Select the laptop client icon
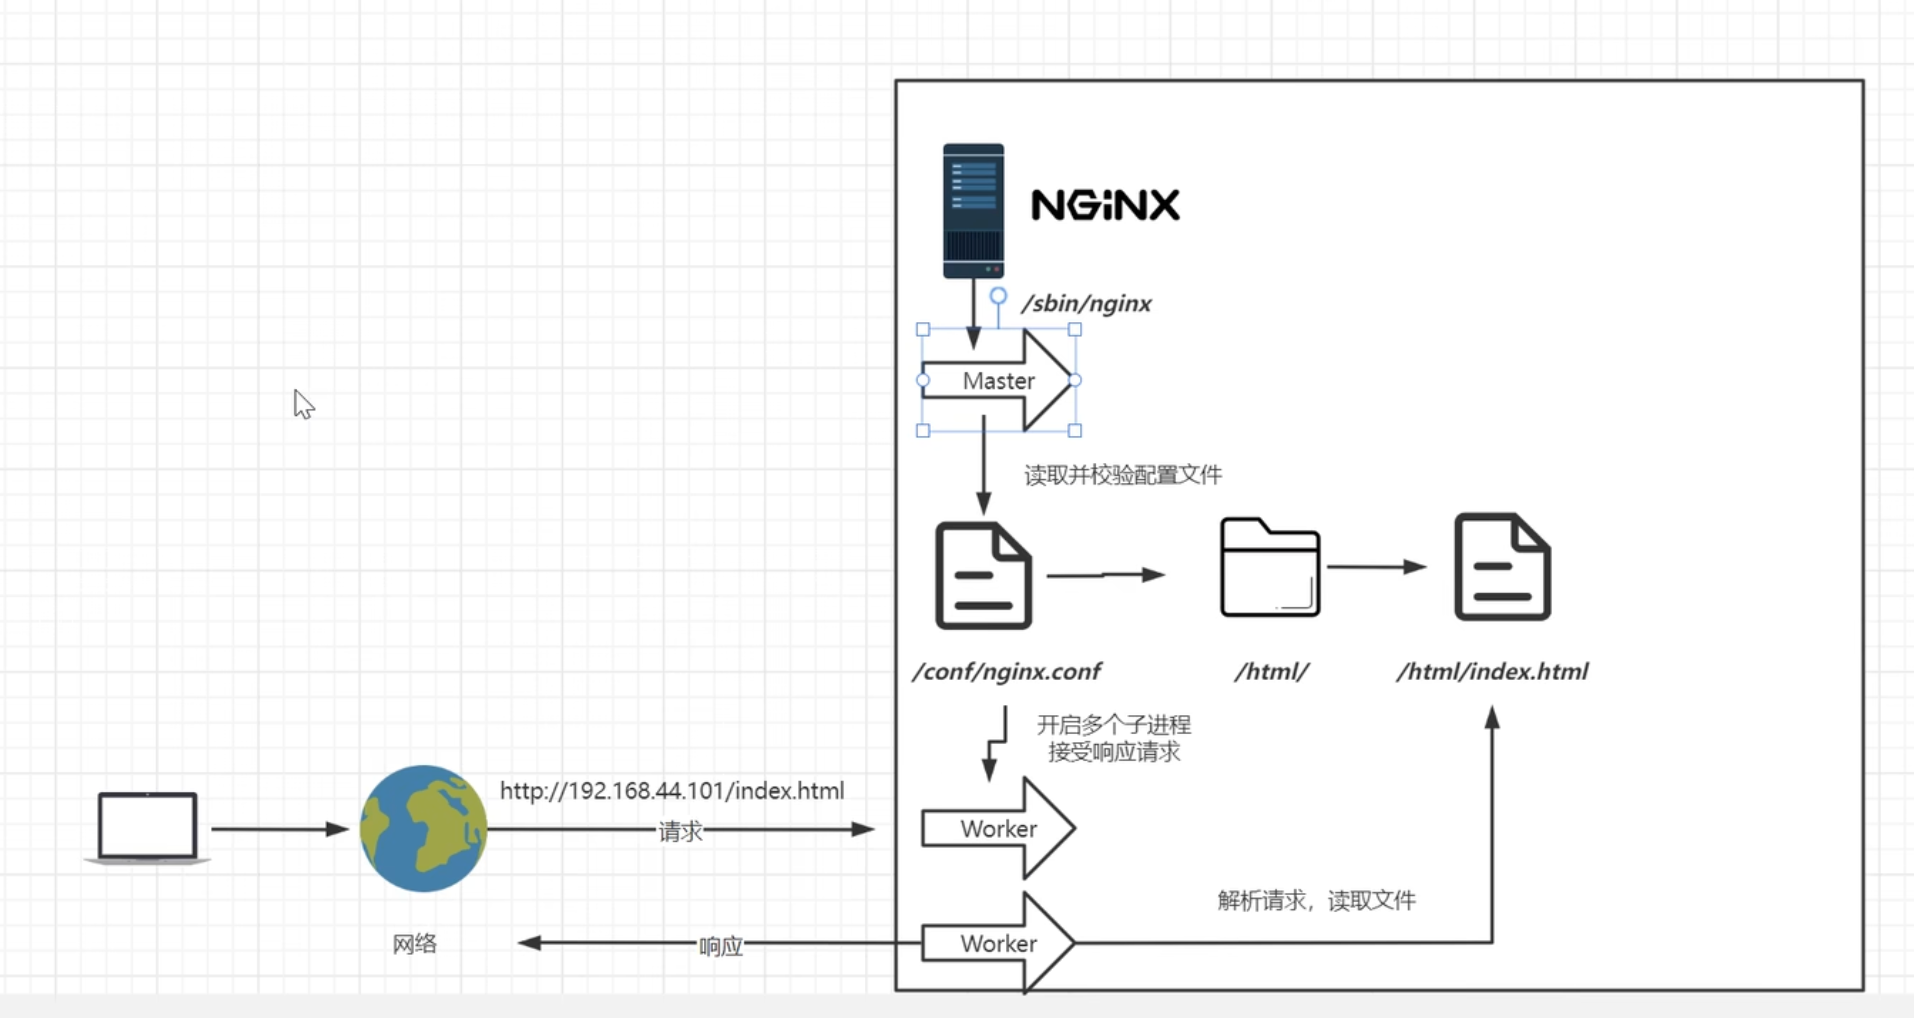 click(146, 826)
